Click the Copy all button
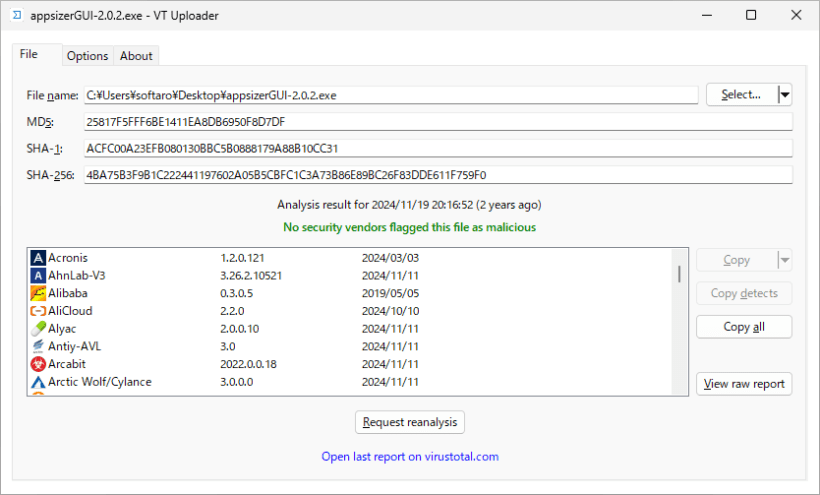This screenshot has height=495, width=820. coord(744,327)
